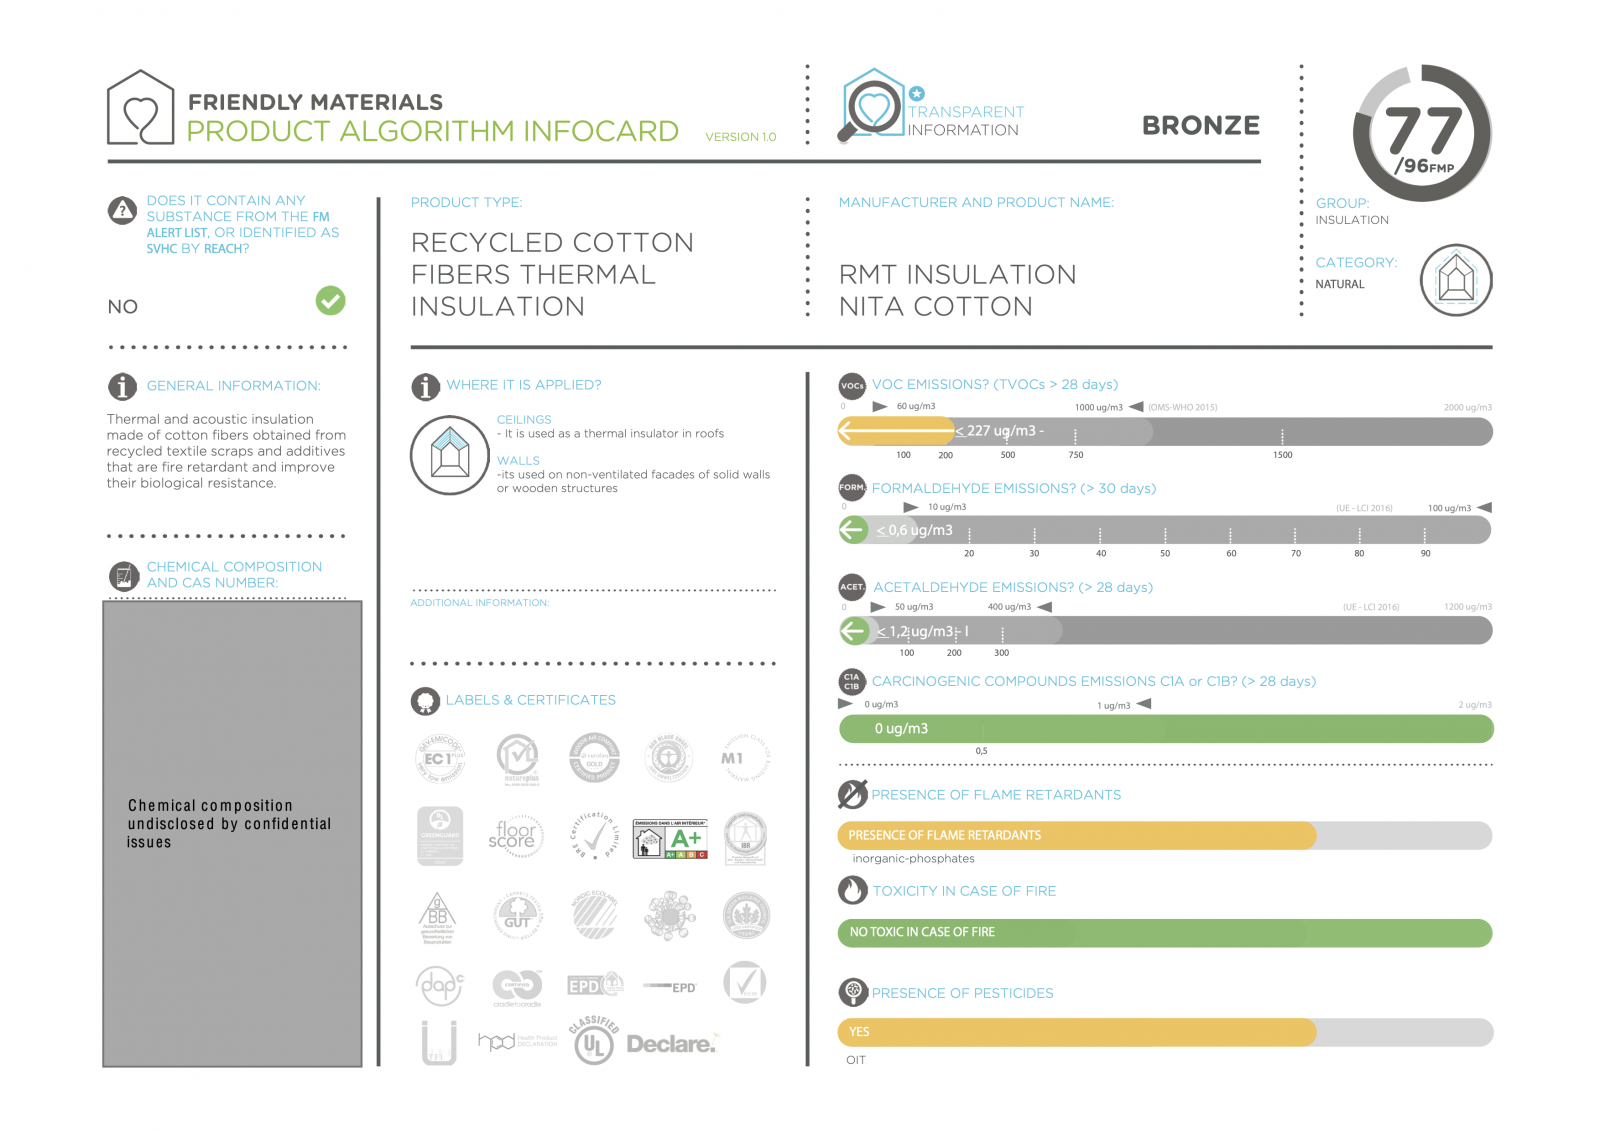This screenshot has width=1600, height=1131.
Task: Click the ≤ 227 ug/m3 VOC emissions bar
Action: tap(1165, 431)
